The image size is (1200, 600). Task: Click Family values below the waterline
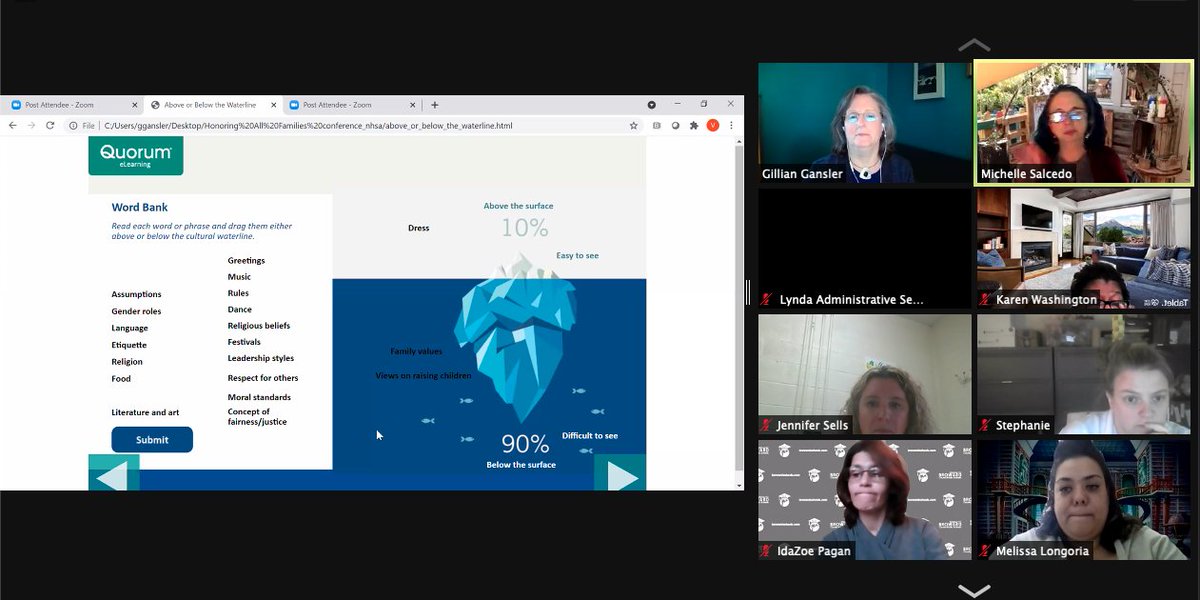[x=416, y=352]
